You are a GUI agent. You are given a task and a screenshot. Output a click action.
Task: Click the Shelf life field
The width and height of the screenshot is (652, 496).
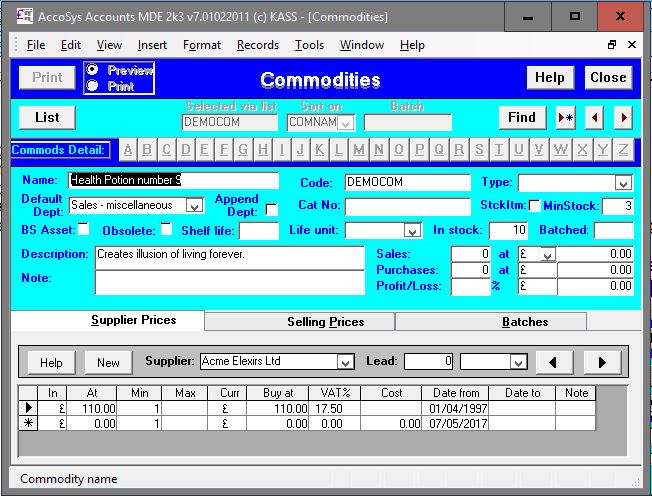tap(259, 231)
